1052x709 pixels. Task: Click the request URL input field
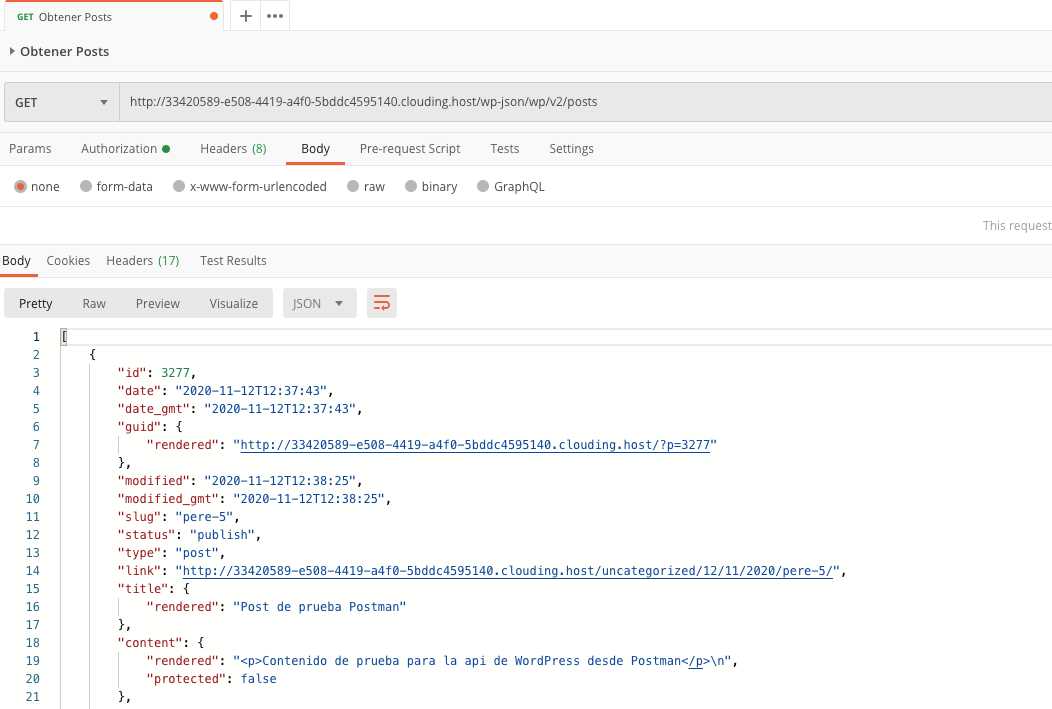click(585, 102)
